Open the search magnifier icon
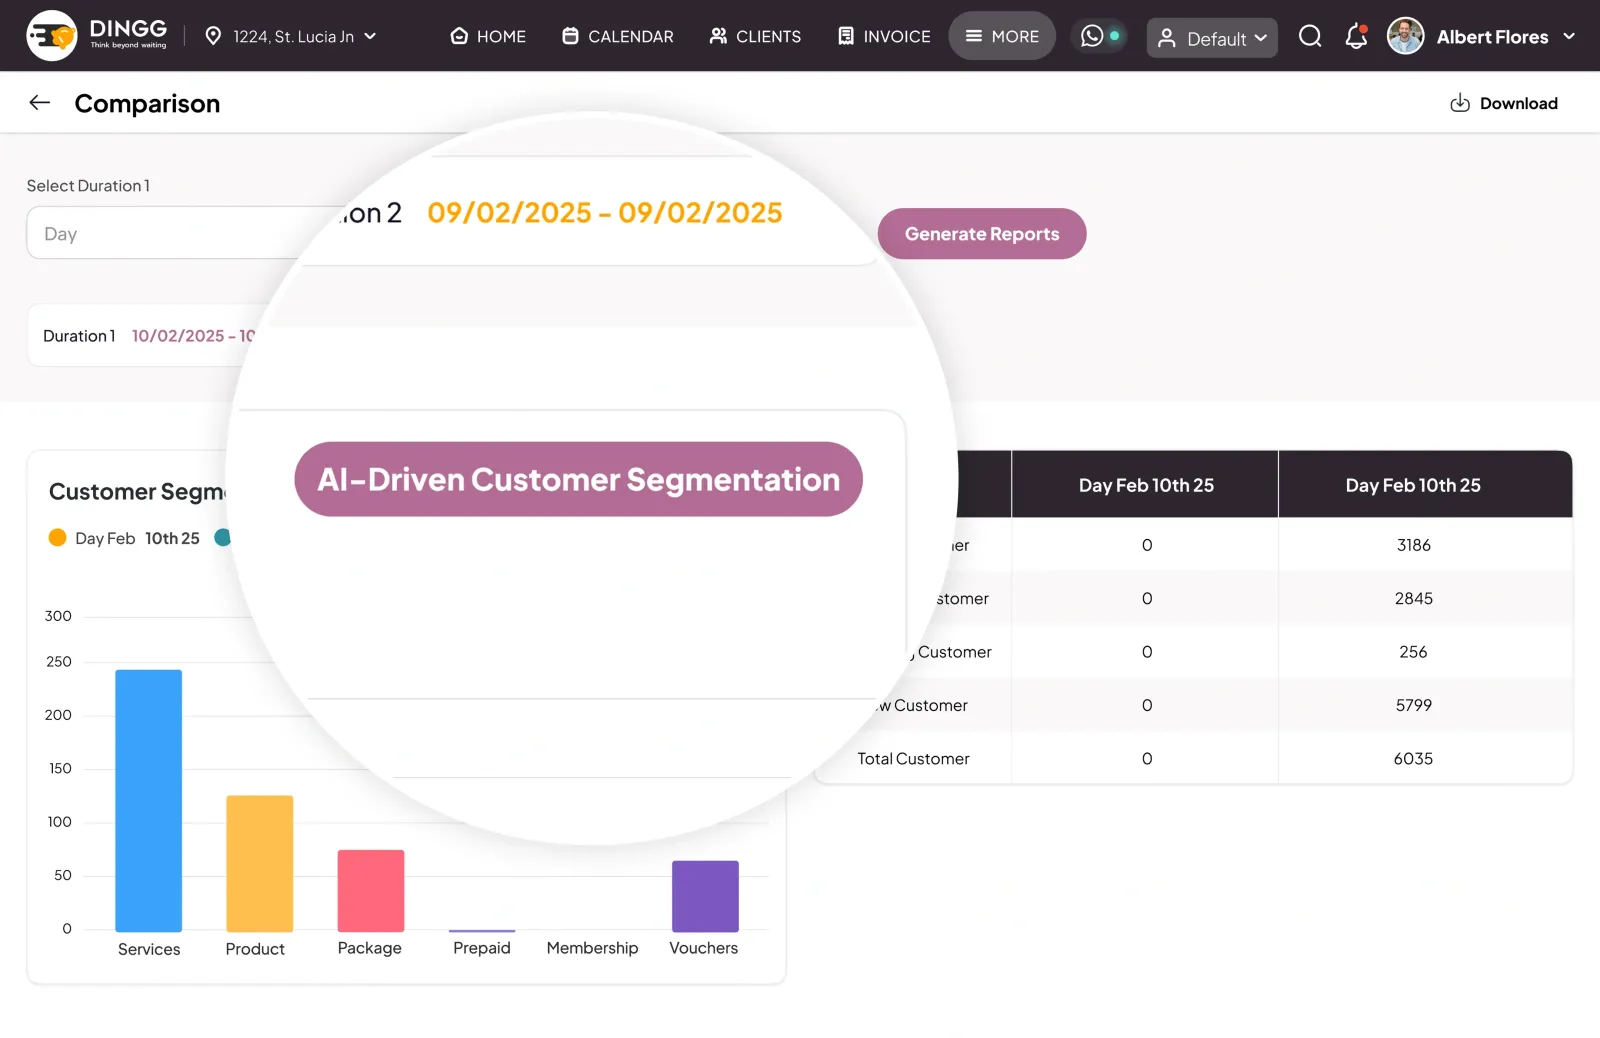The width and height of the screenshot is (1600, 1038). pos(1310,37)
